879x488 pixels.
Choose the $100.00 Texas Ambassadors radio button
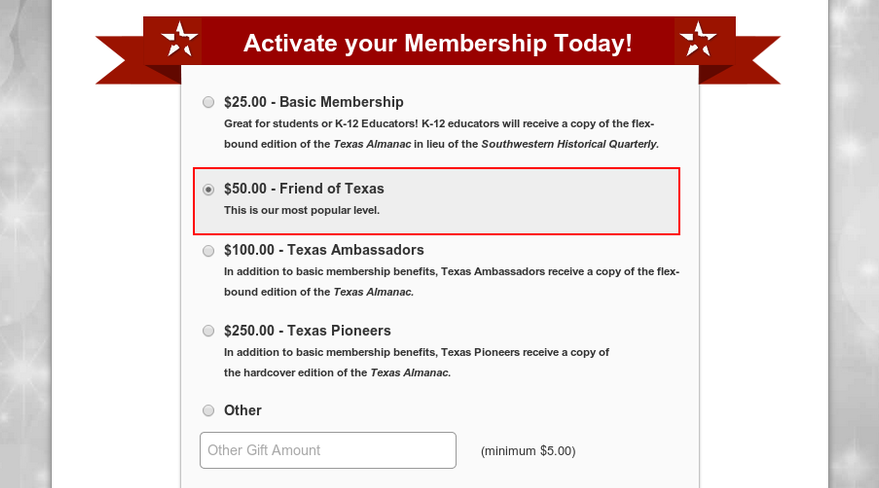pyautogui.click(x=208, y=250)
